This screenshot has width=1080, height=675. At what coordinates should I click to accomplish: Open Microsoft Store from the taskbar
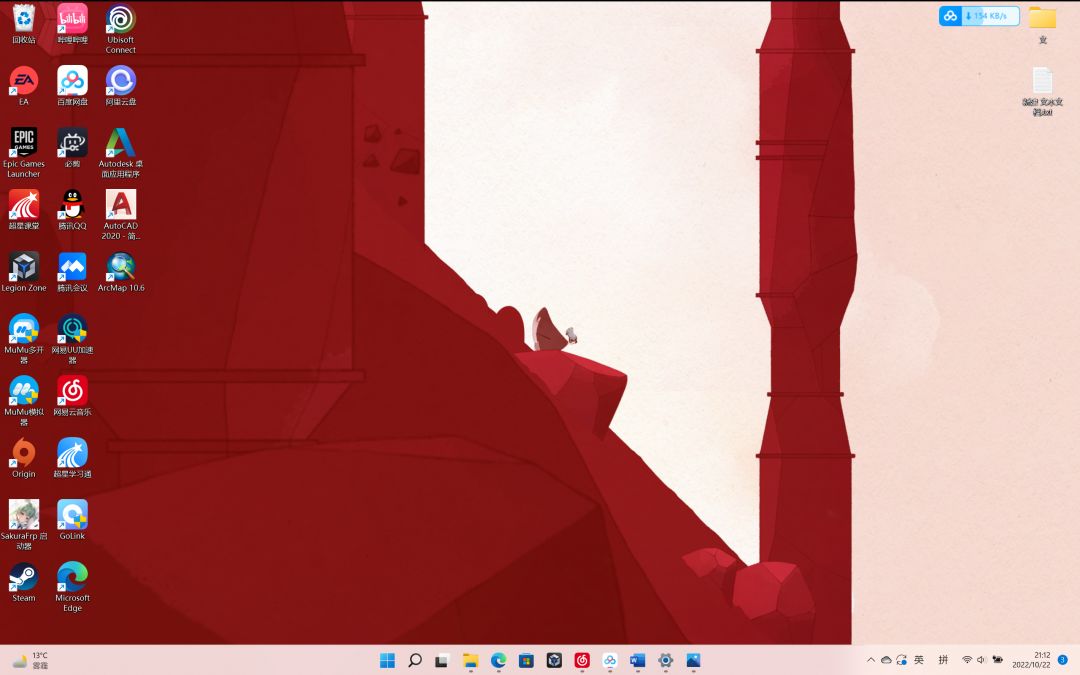(x=526, y=661)
